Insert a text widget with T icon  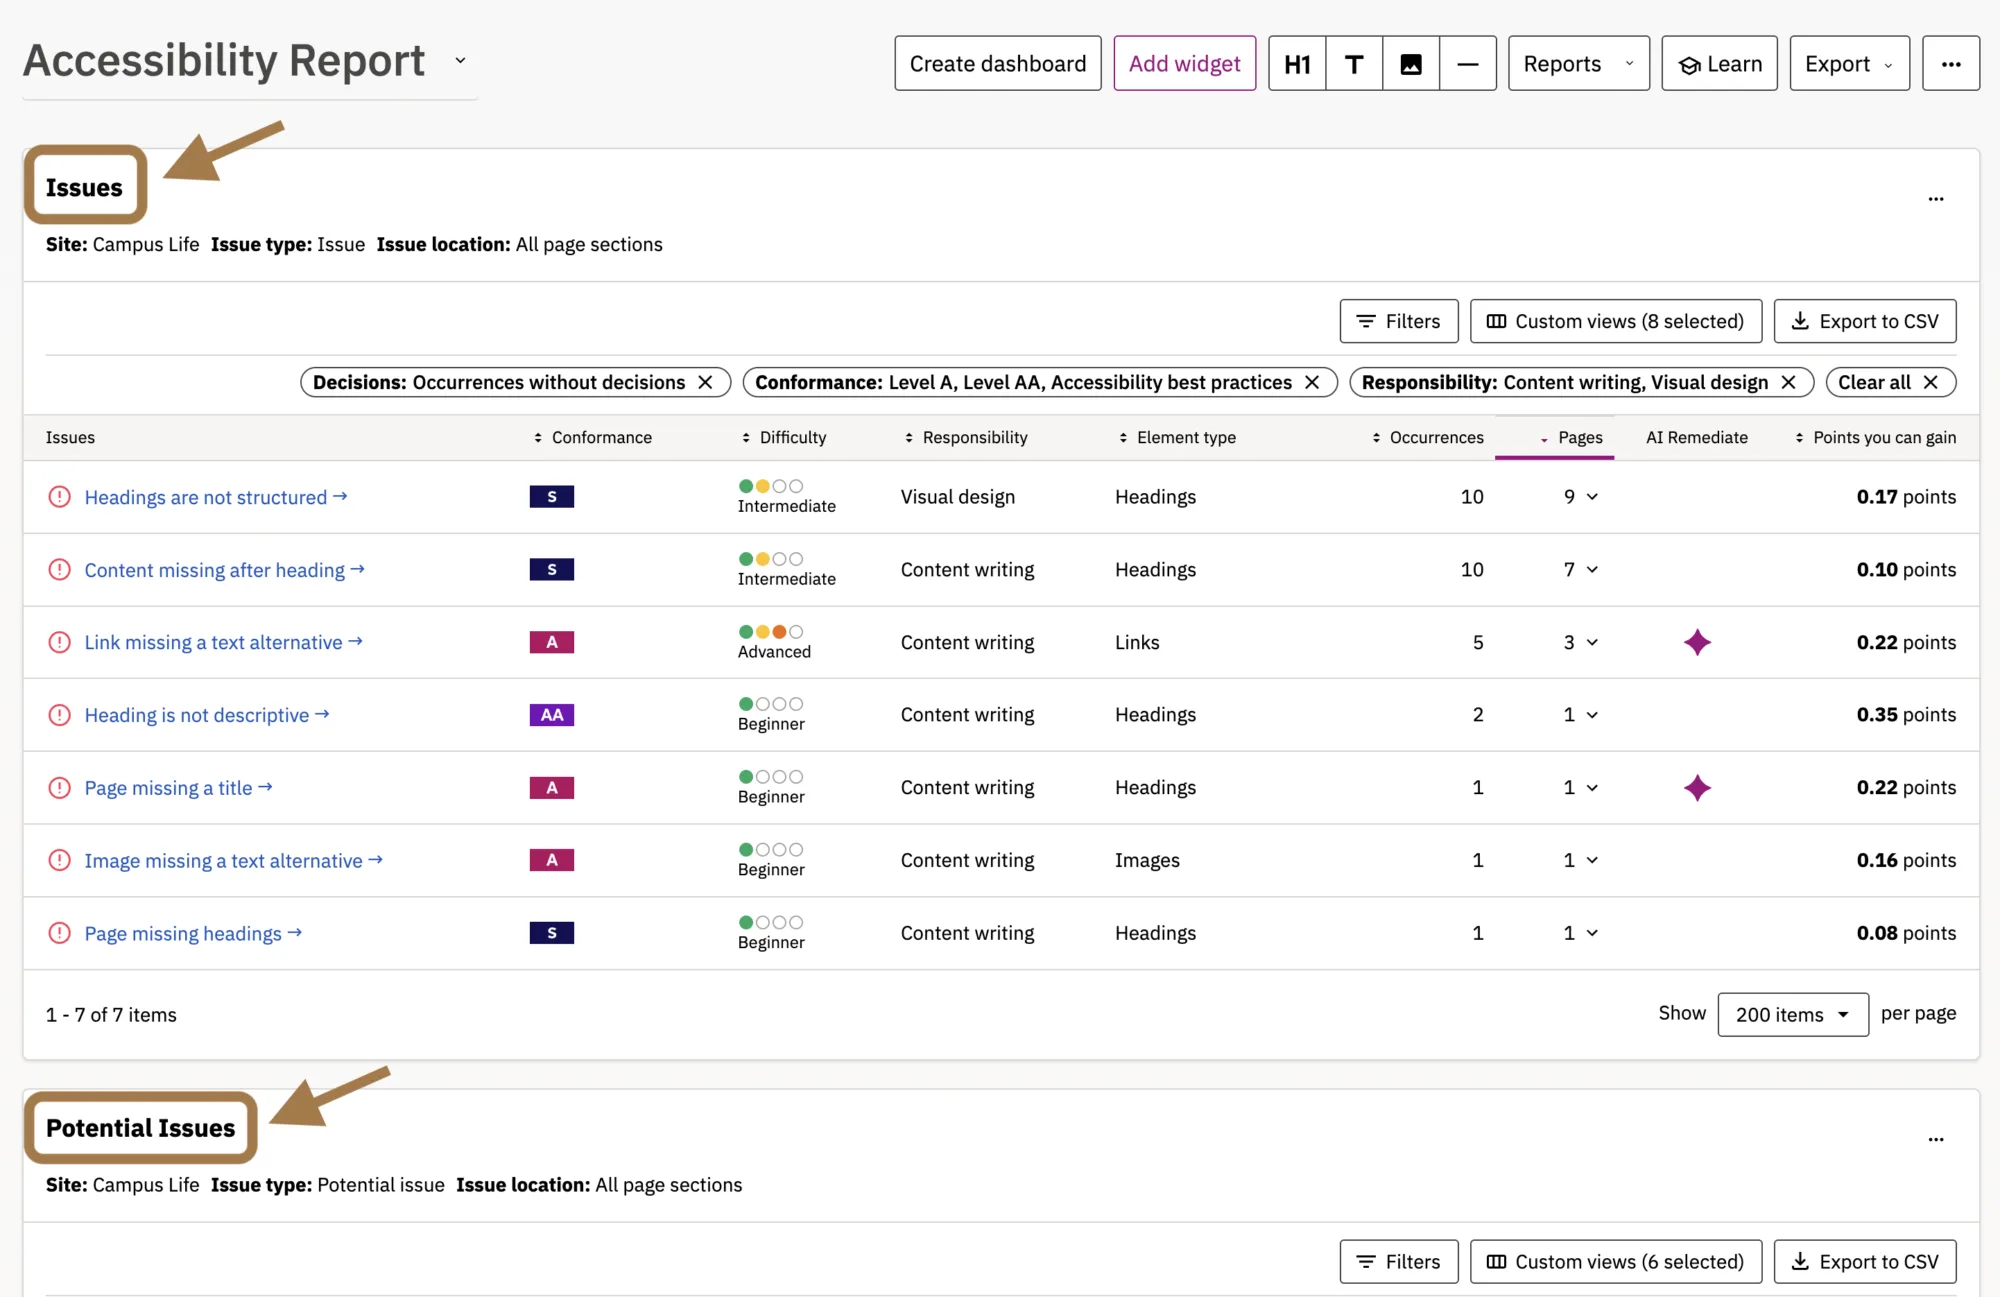[1354, 64]
